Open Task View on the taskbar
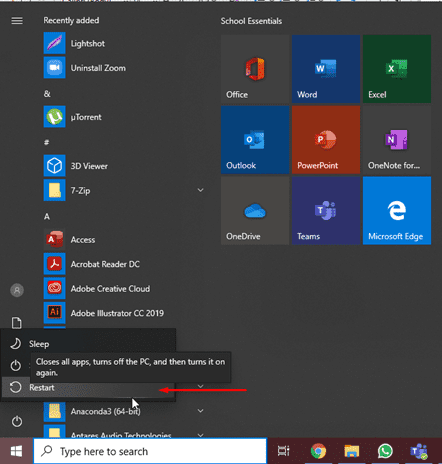 tap(284, 451)
